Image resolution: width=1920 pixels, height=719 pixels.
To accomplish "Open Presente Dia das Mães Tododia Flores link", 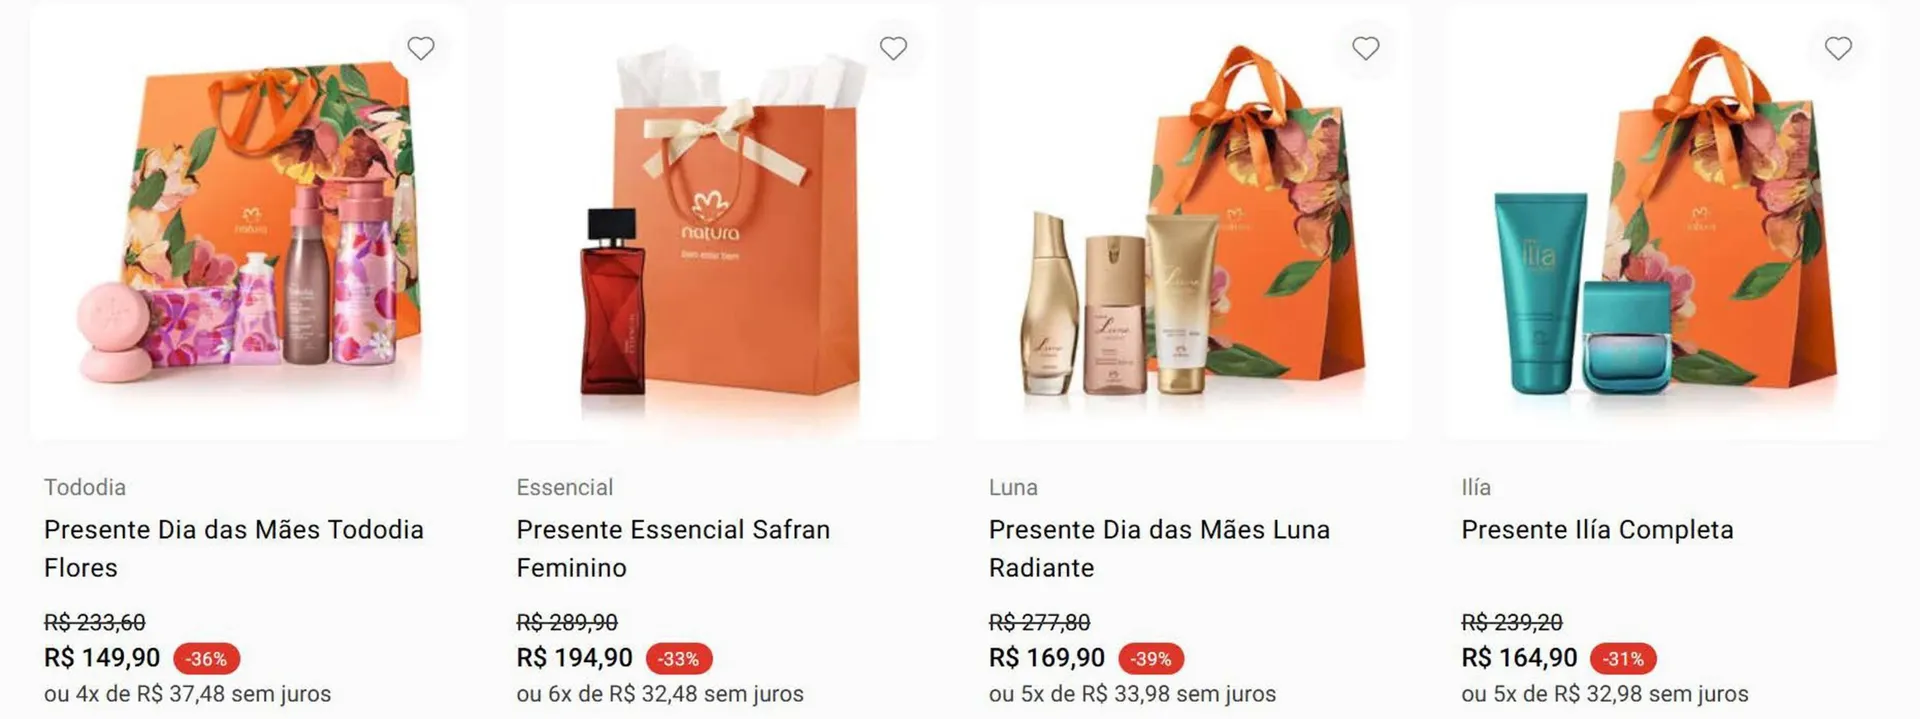I will click(234, 548).
